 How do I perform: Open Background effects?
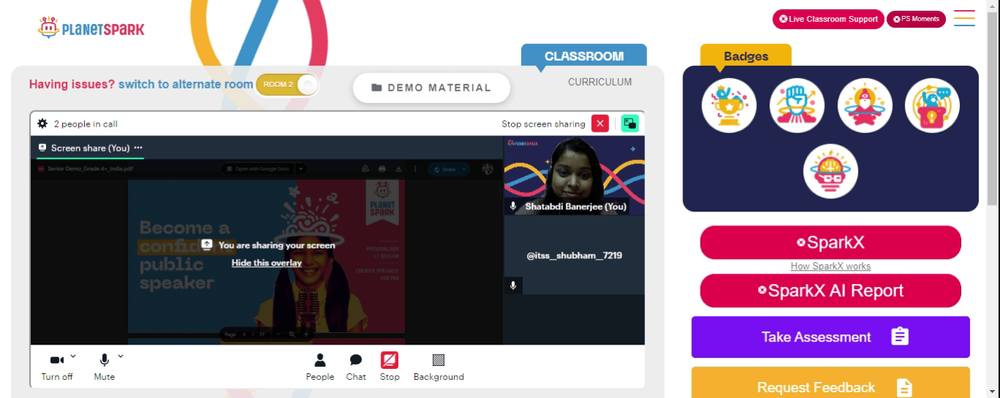coord(439,367)
